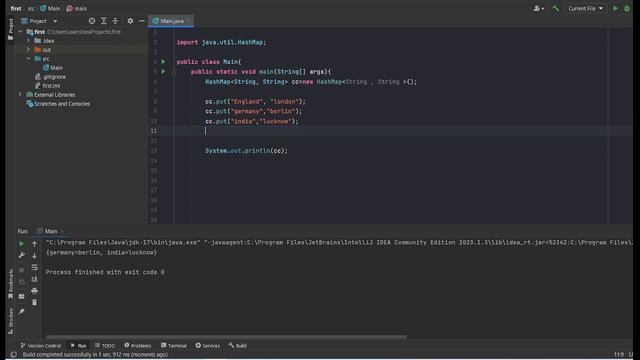
Task: Toggle the Bookmarks side stripe button
Action: coord(11,284)
